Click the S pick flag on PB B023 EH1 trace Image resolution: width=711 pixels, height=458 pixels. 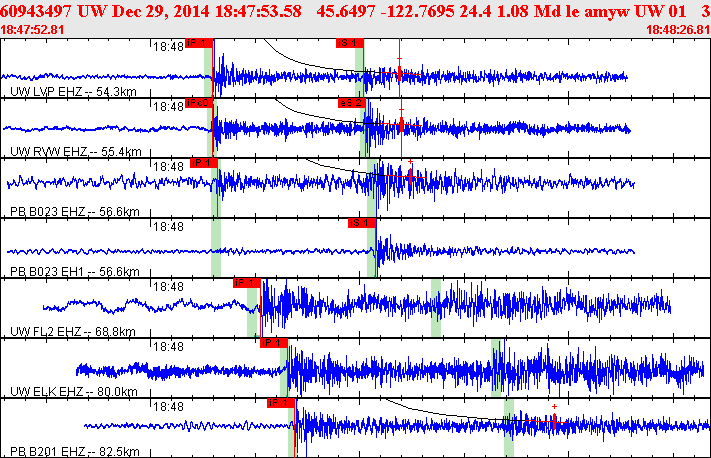pyautogui.click(x=360, y=223)
